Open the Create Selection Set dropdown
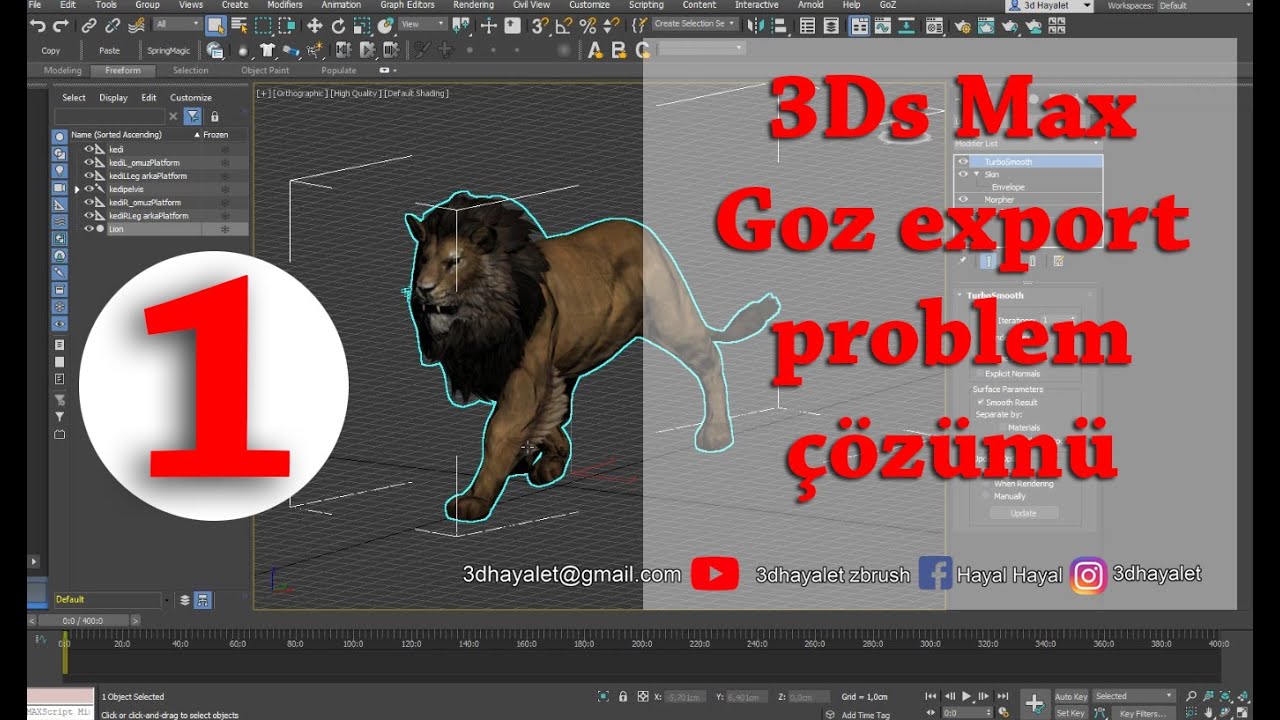1280x720 pixels. [x=695, y=24]
